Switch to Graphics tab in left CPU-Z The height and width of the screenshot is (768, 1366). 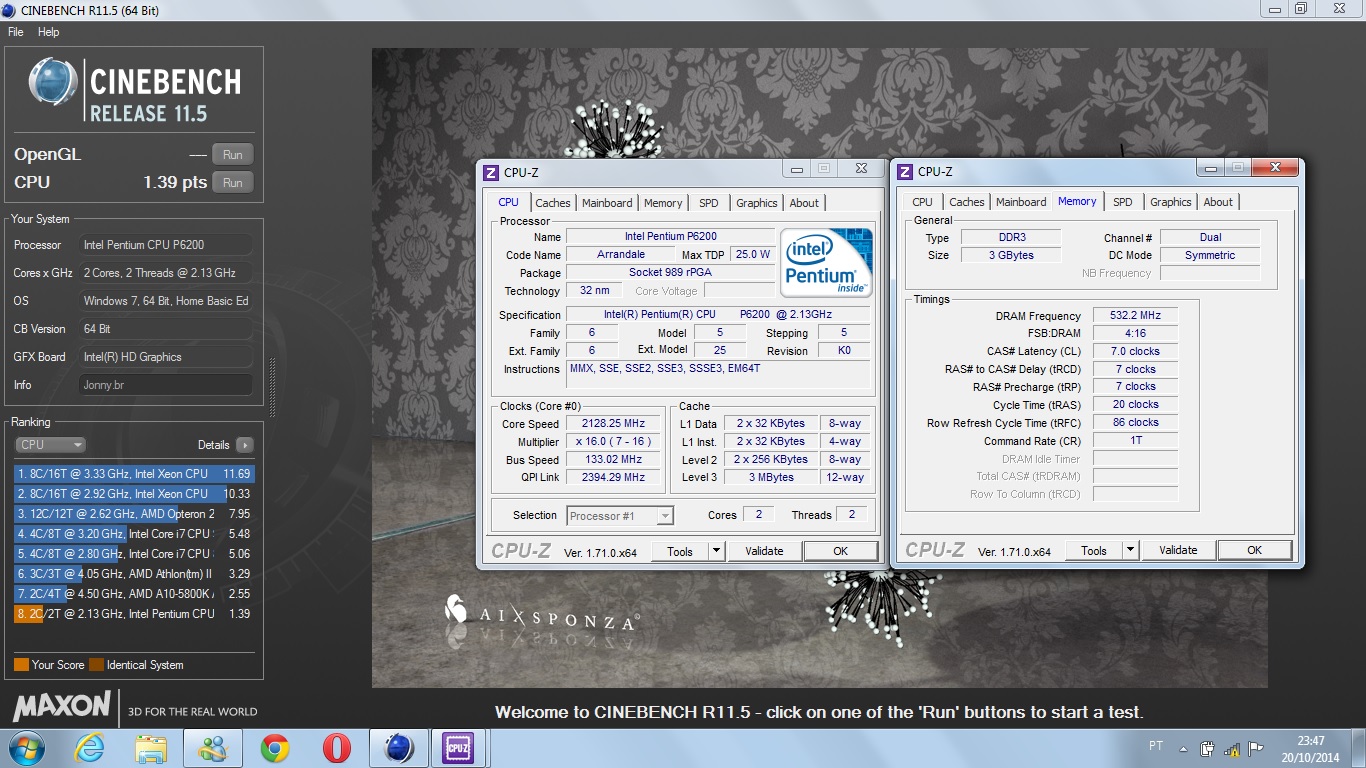click(757, 203)
